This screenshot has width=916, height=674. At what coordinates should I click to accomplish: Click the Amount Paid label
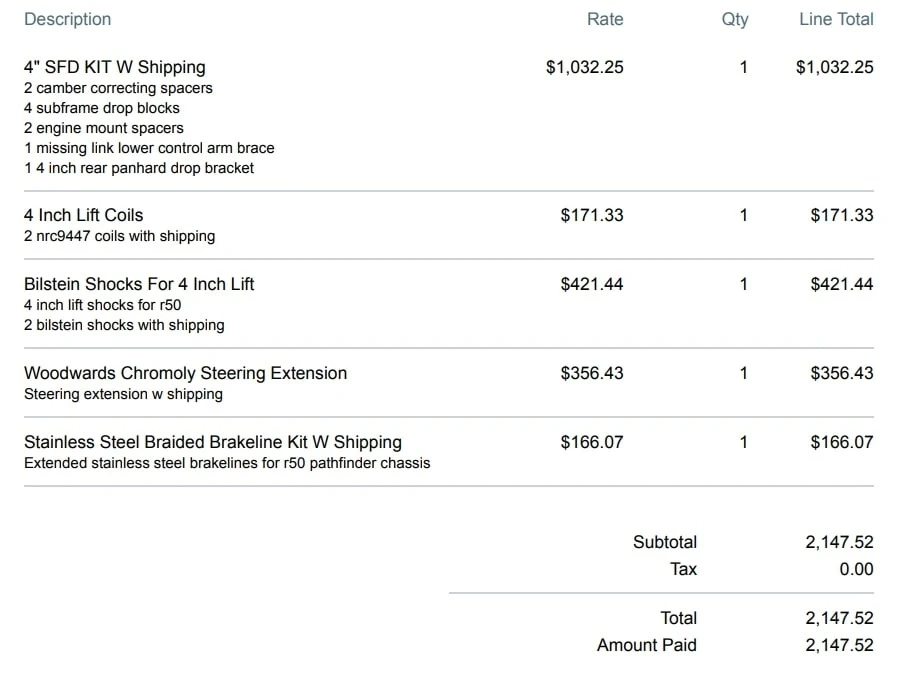tap(646, 645)
